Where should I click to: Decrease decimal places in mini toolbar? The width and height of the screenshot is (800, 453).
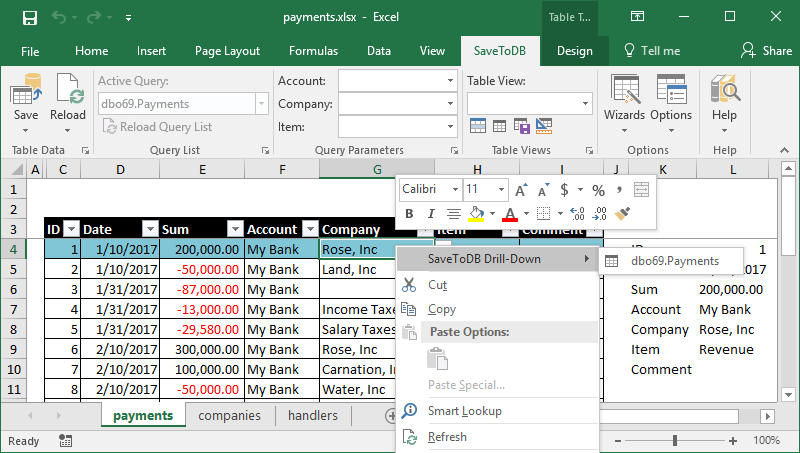tap(599, 214)
